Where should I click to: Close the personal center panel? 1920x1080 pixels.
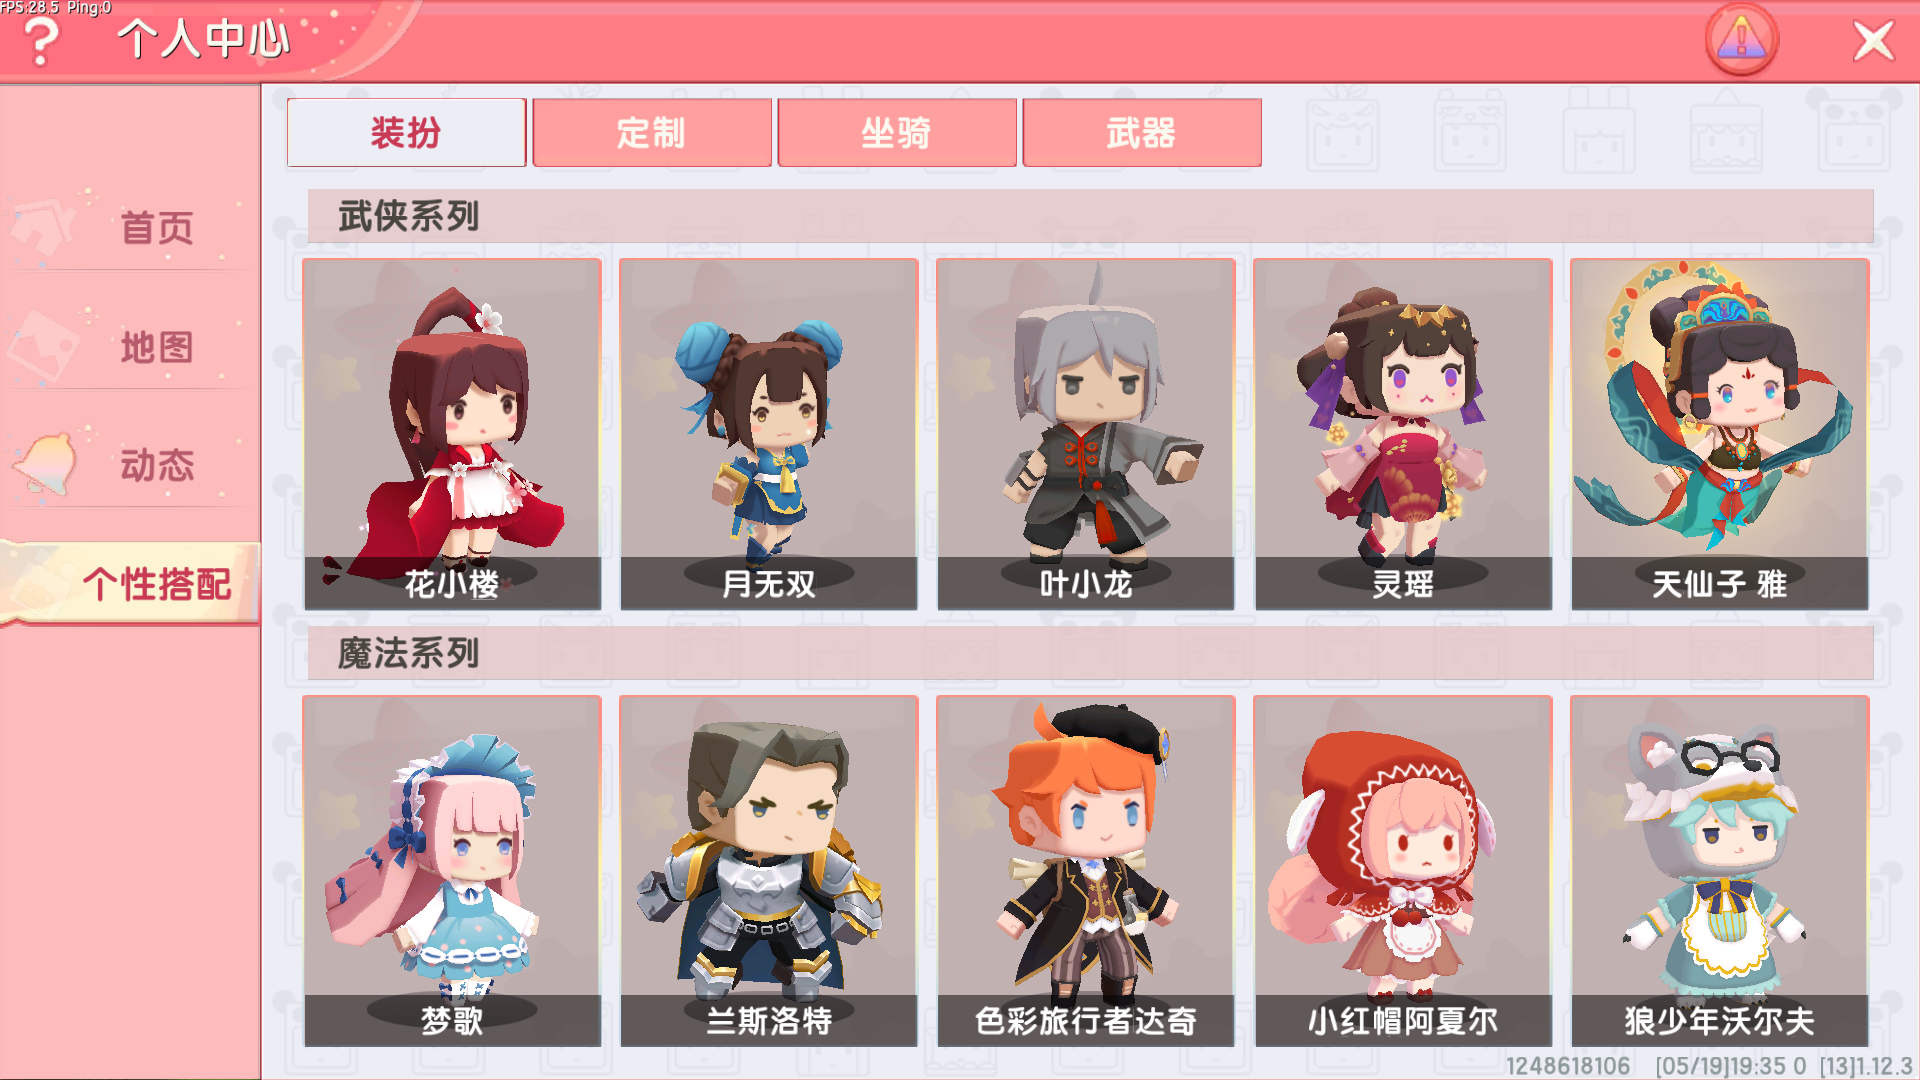coord(1873,42)
